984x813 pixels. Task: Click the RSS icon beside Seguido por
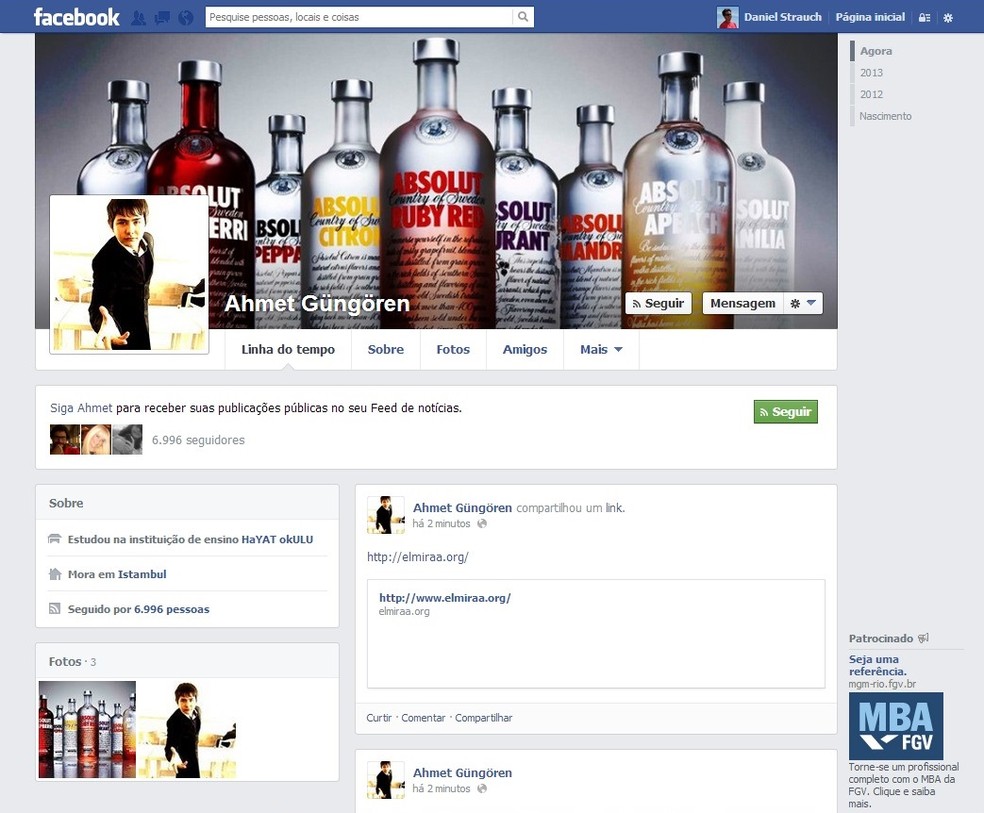55,608
